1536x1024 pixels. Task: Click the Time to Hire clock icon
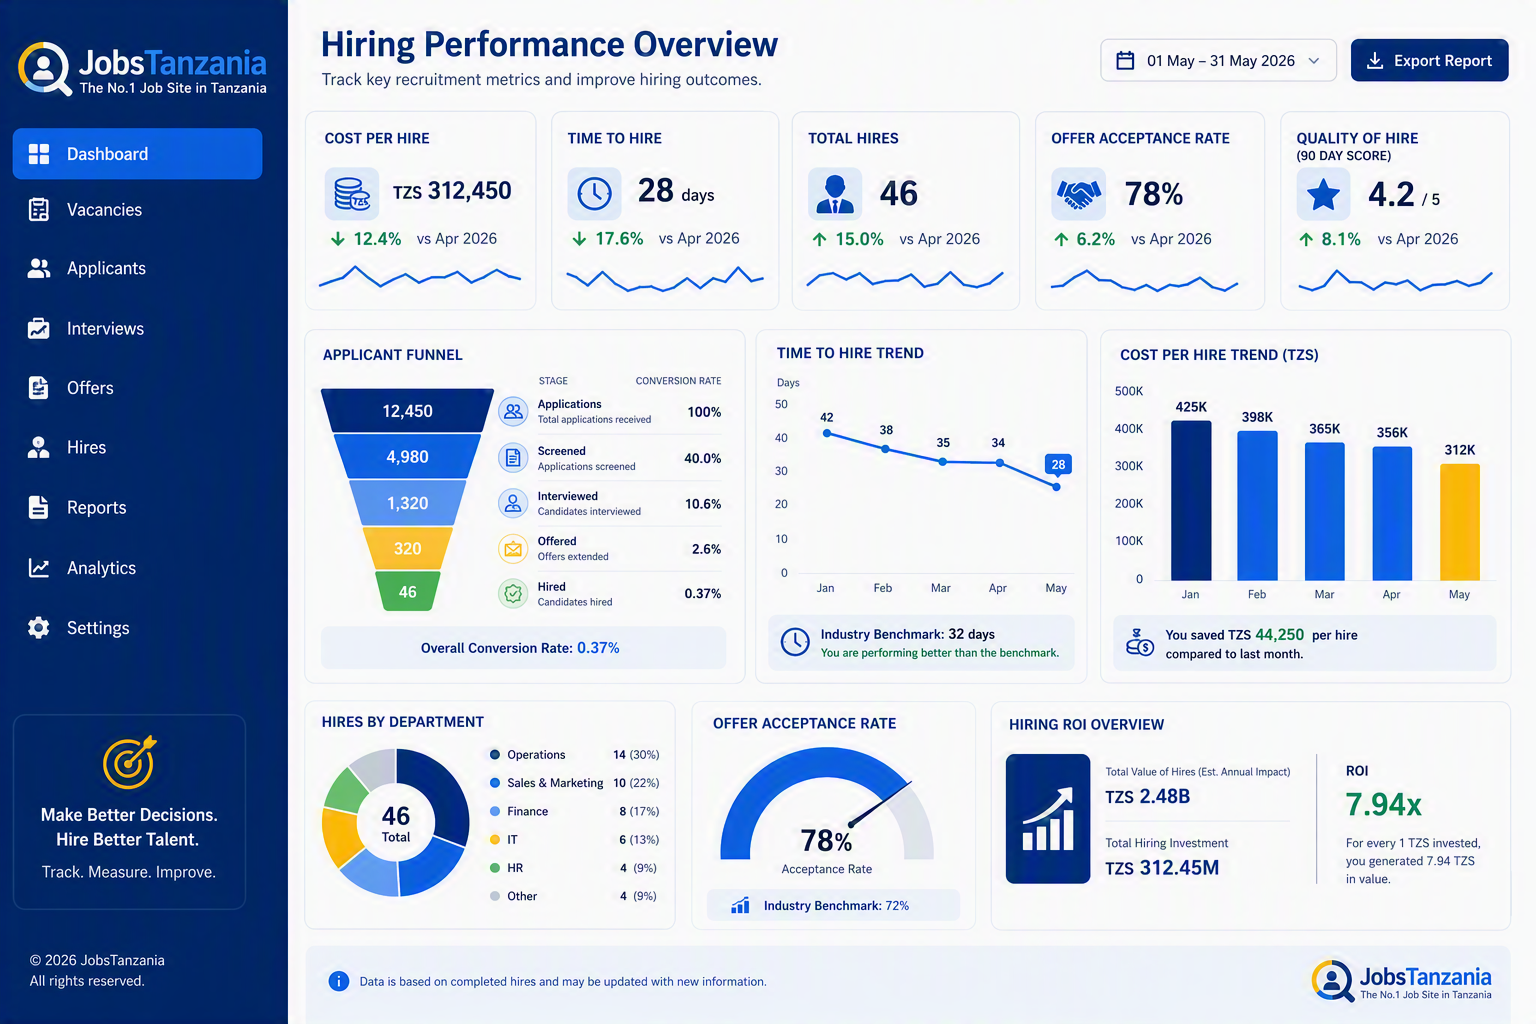click(x=594, y=193)
